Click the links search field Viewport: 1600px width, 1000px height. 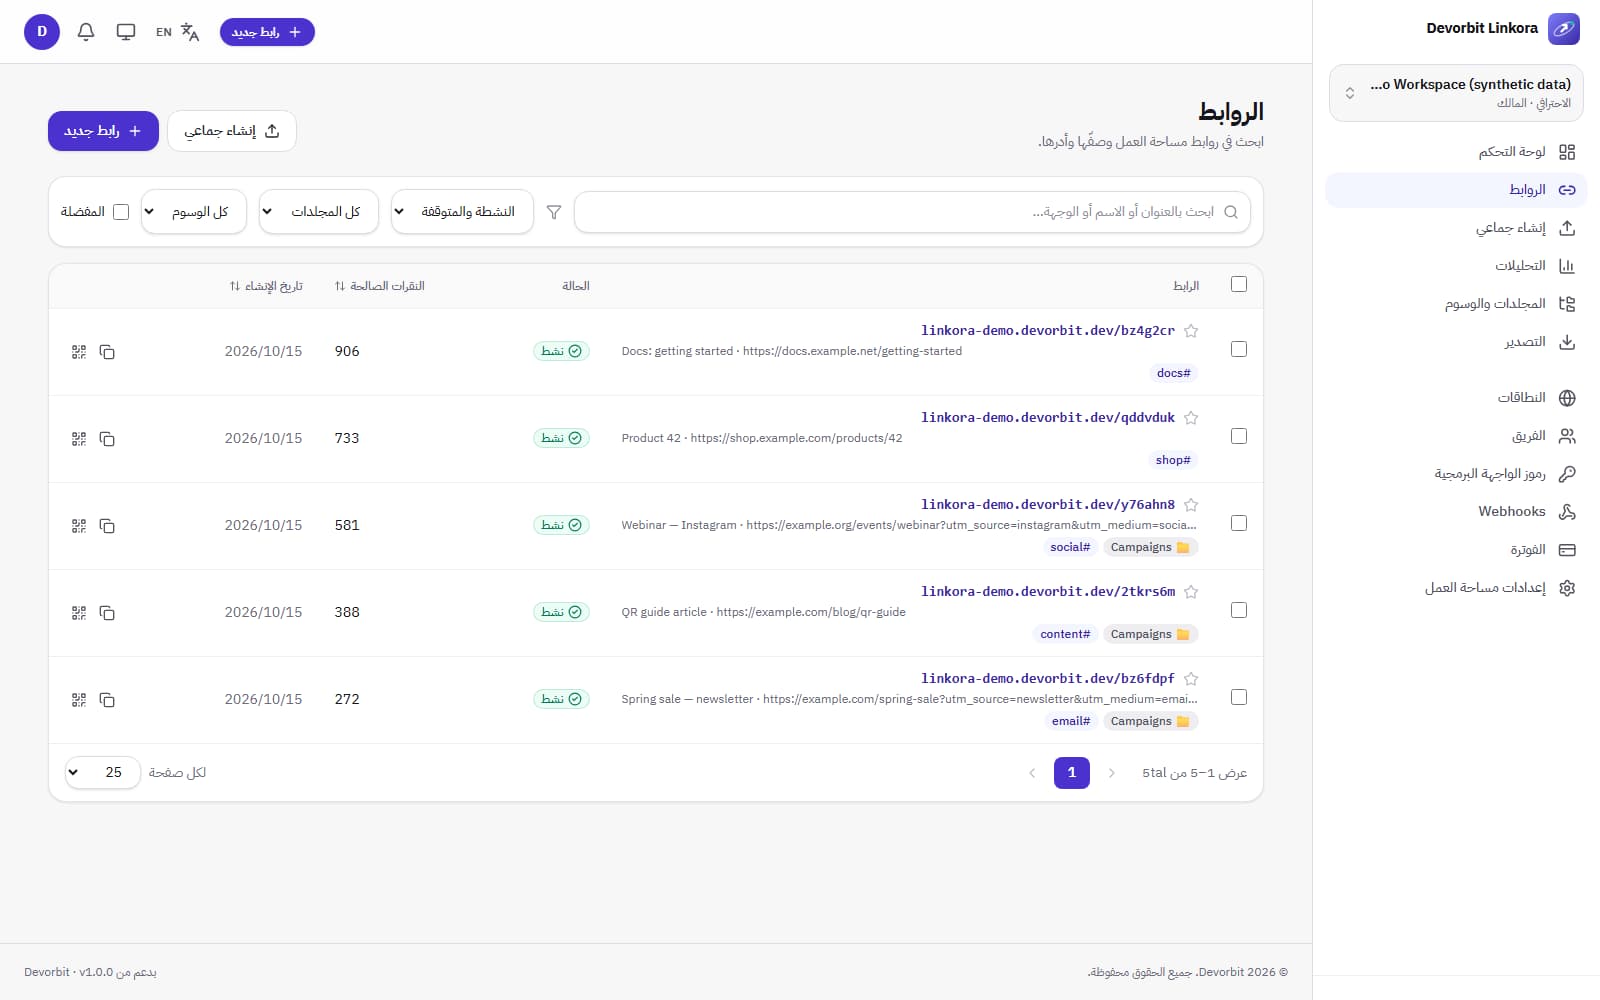coord(912,212)
